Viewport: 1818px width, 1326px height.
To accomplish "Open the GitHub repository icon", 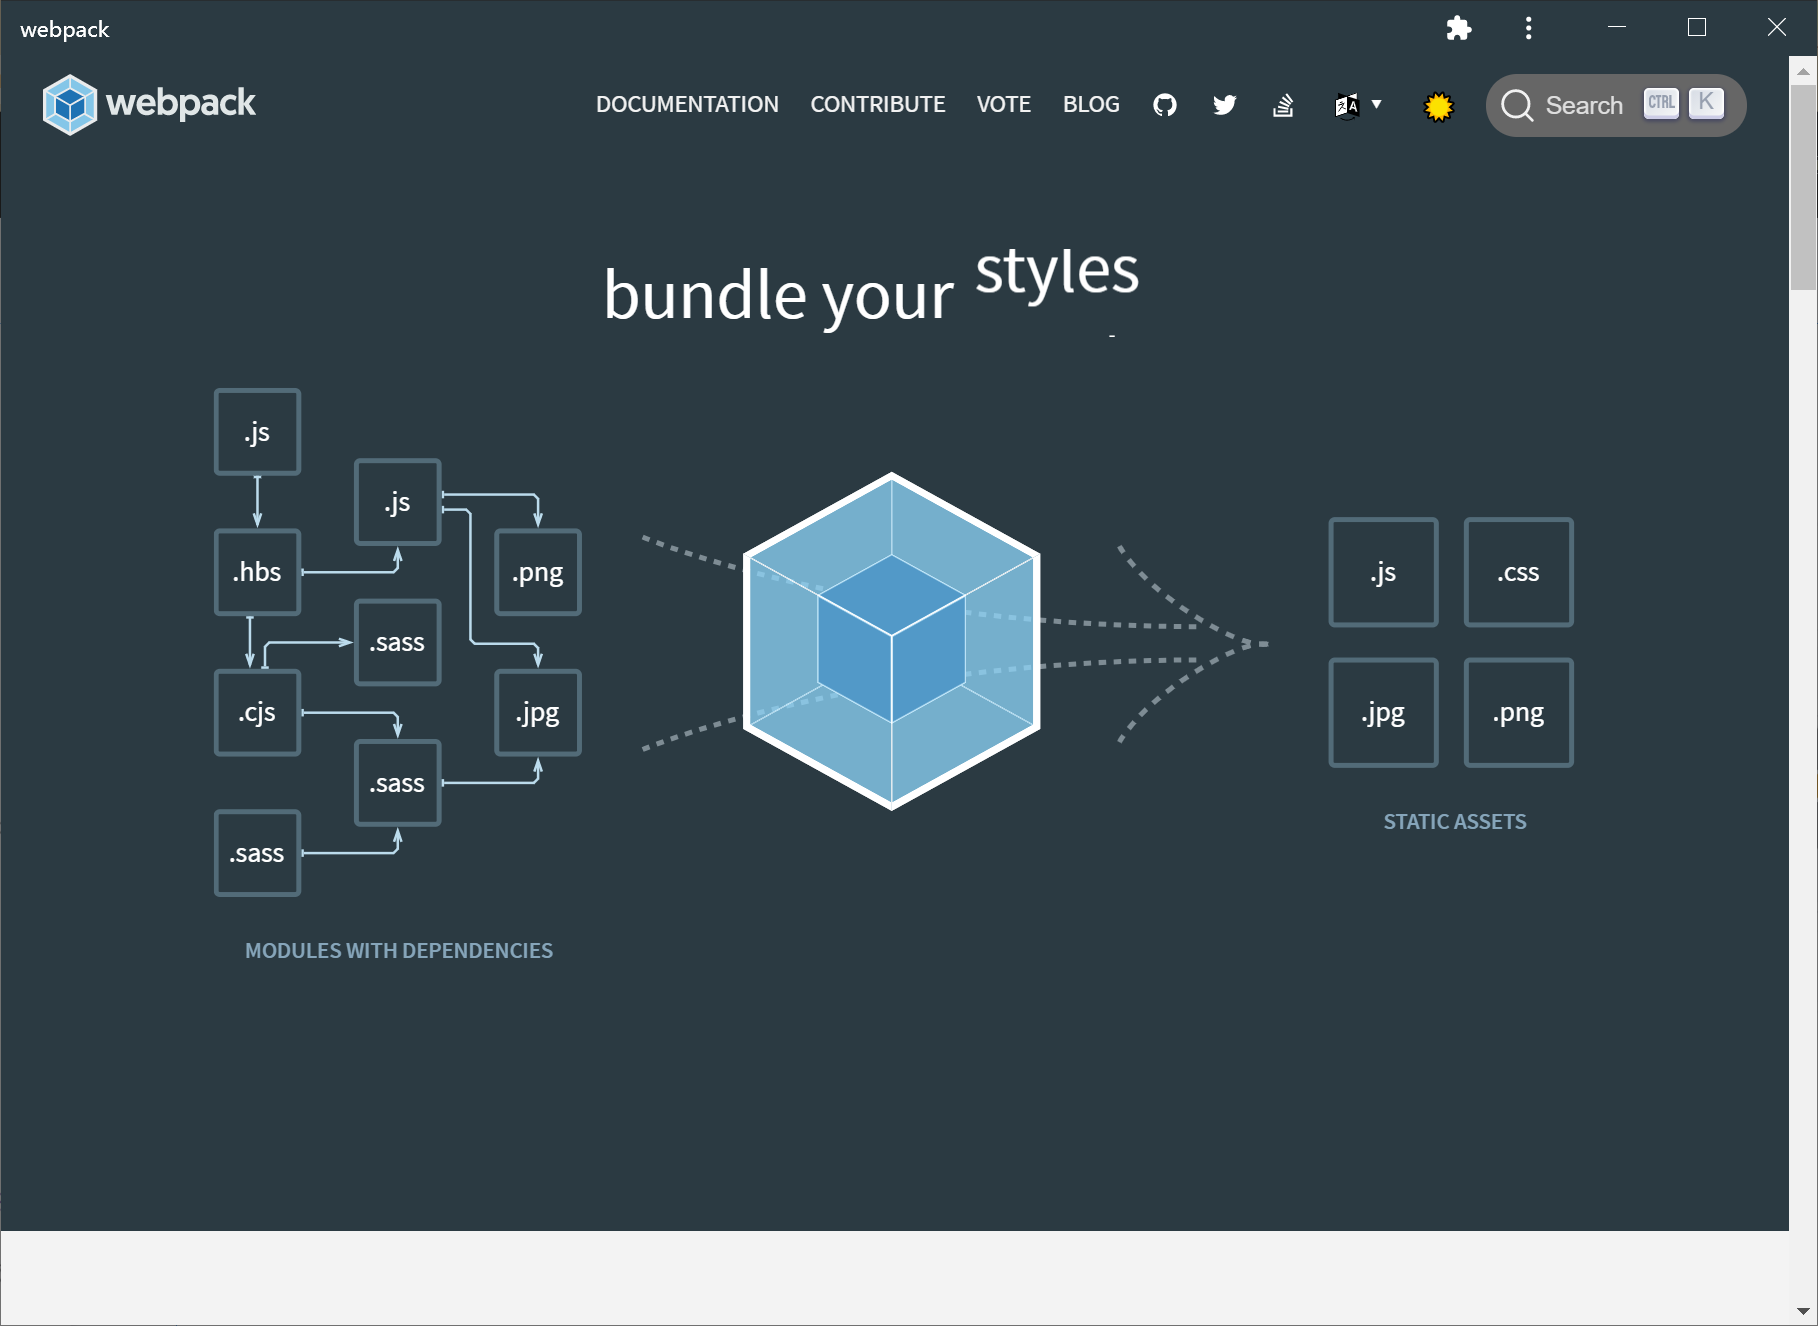I will point(1165,105).
